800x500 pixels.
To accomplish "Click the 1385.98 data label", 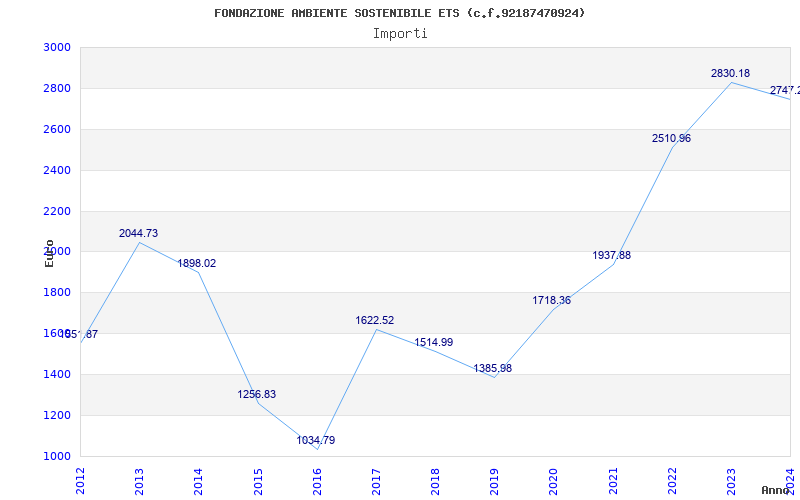I will [x=493, y=368].
